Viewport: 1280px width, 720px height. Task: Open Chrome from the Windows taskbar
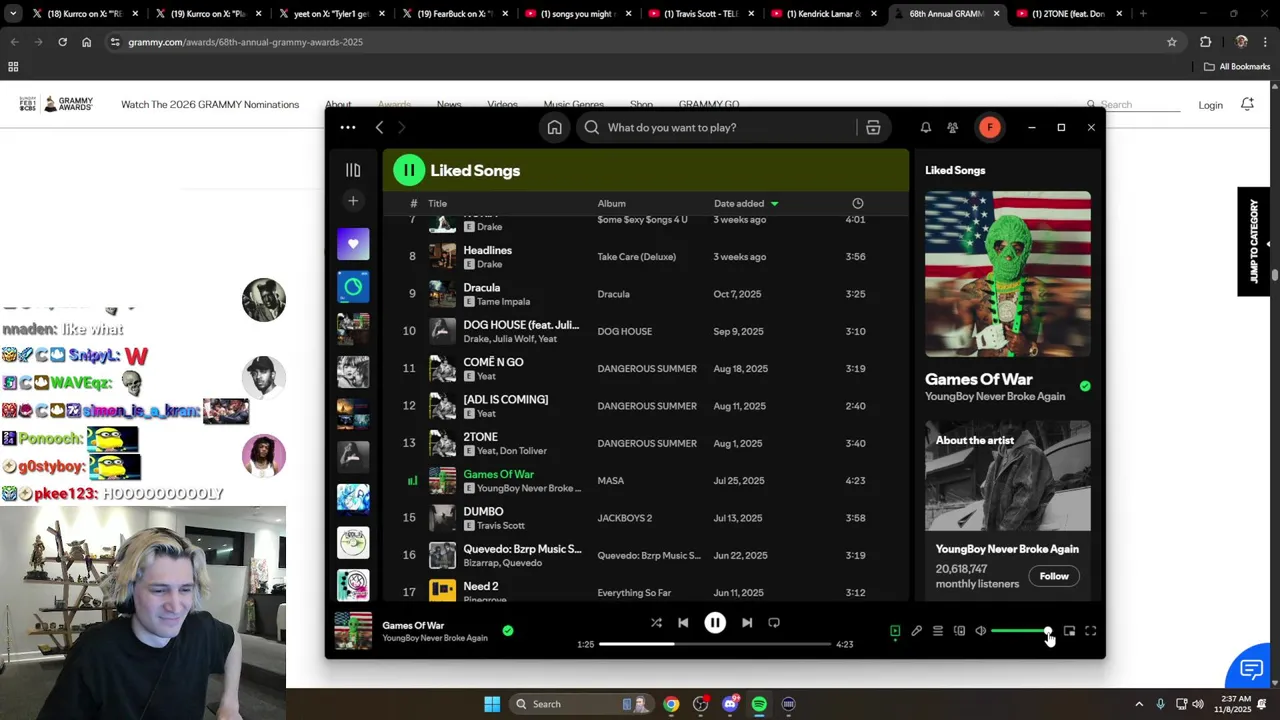tap(671, 704)
